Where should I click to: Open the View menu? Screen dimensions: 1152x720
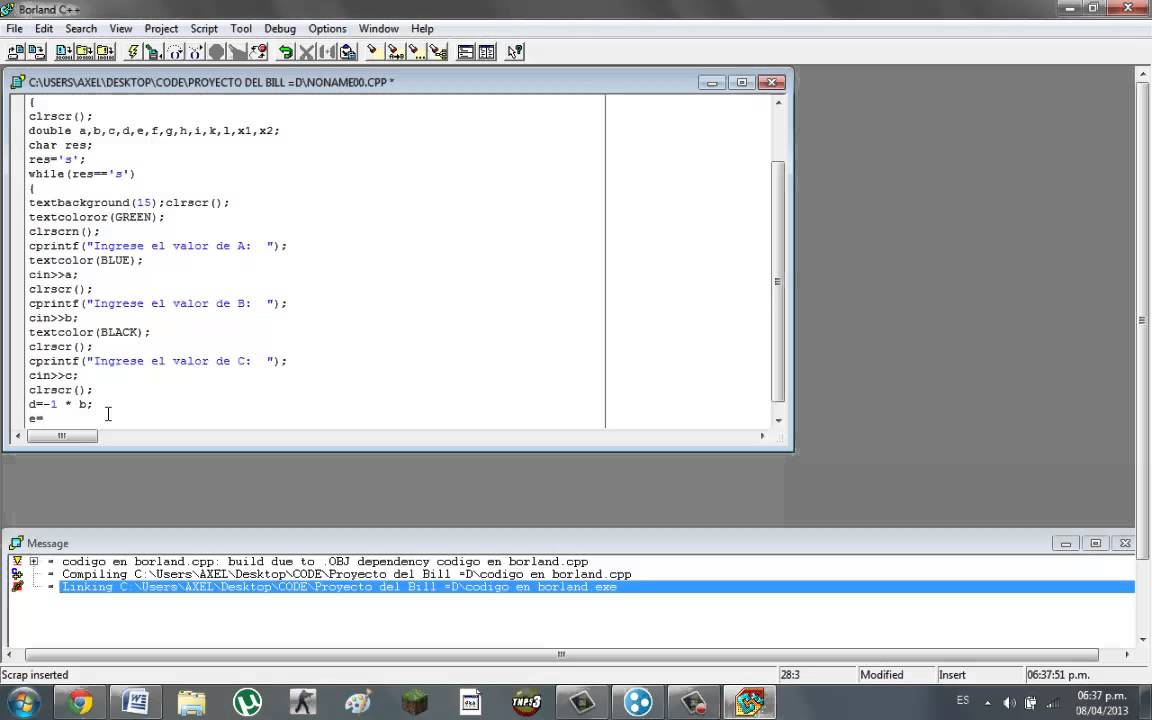[120, 29]
